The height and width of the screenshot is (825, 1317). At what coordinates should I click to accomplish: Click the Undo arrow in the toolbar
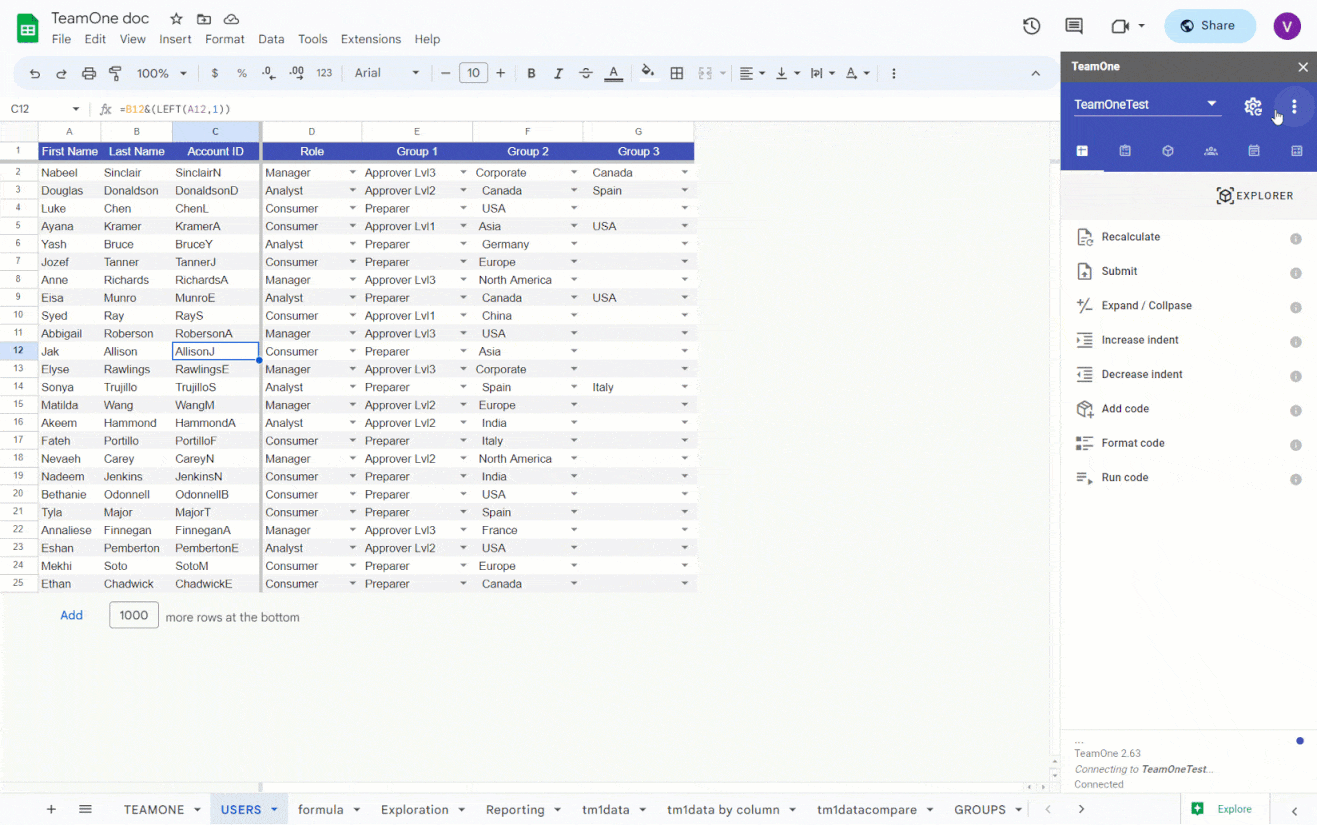tap(35, 73)
